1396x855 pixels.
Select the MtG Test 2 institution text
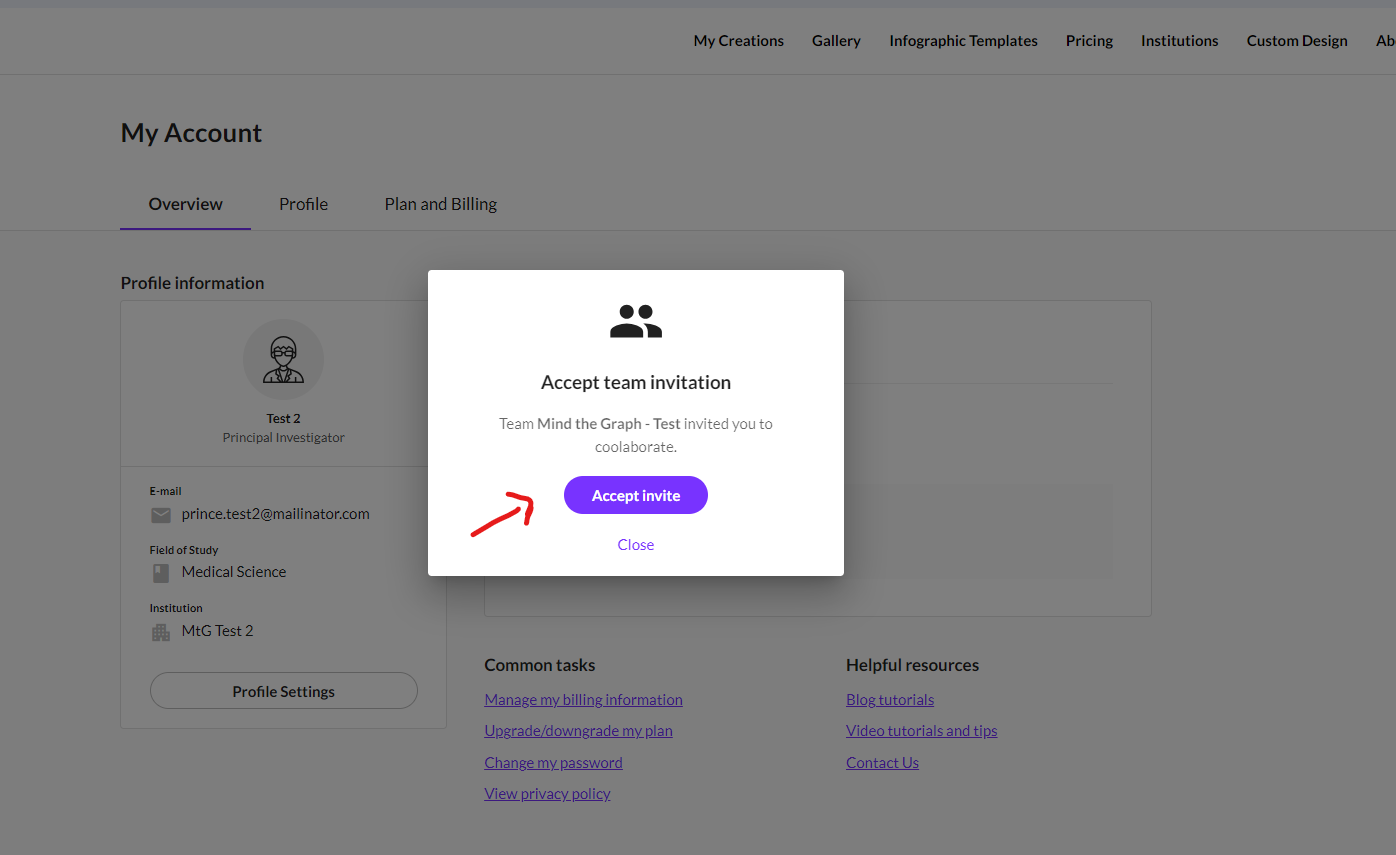(x=218, y=631)
